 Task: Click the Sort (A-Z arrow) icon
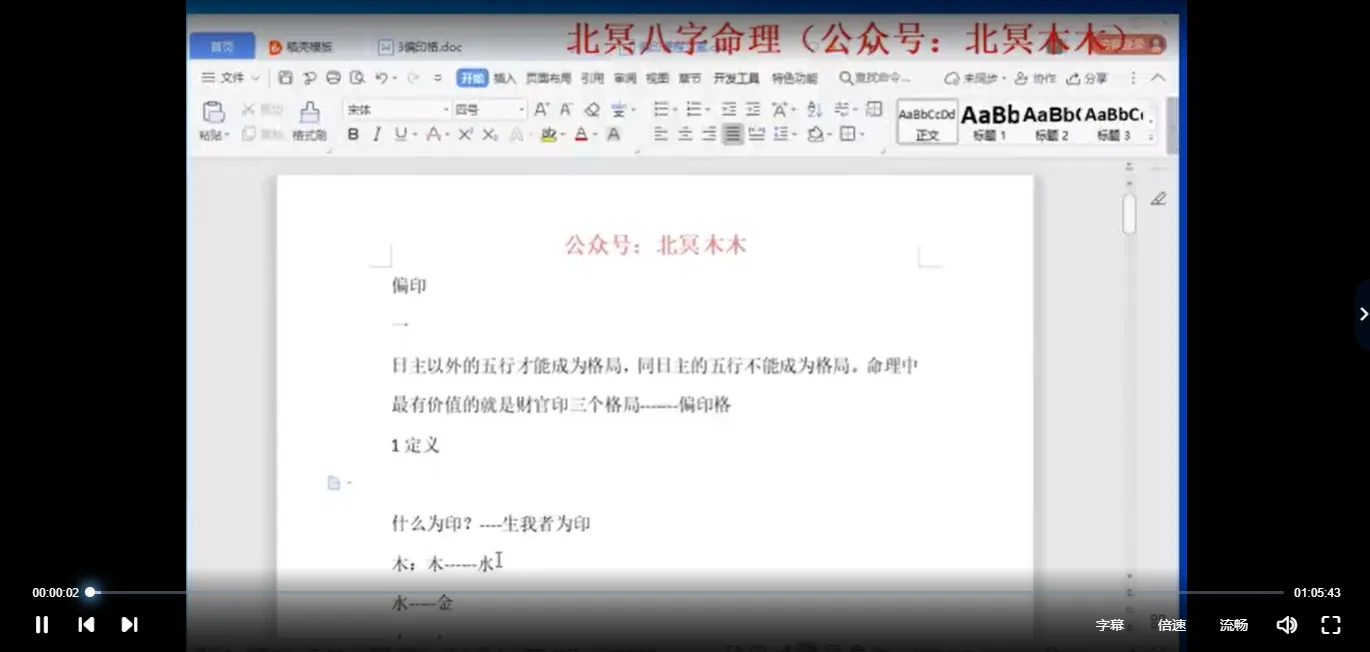pyautogui.click(x=813, y=109)
